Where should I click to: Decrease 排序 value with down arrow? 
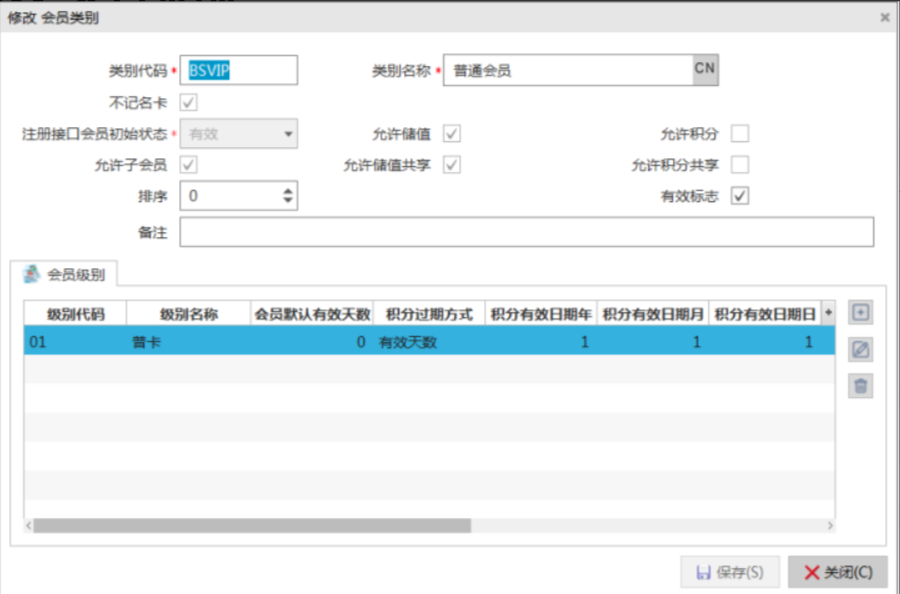click(x=289, y=202)
